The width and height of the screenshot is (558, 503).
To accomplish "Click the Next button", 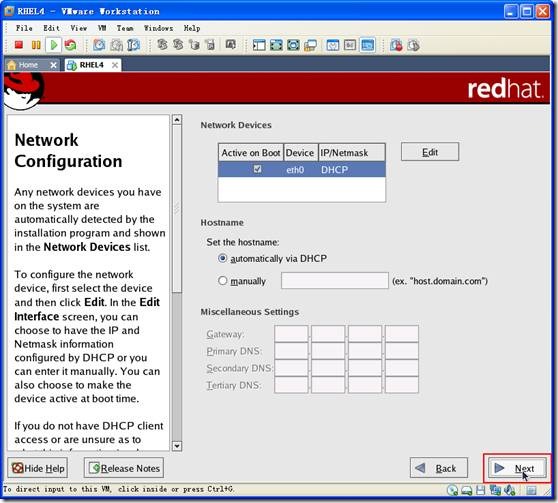I will coord(517,468).
